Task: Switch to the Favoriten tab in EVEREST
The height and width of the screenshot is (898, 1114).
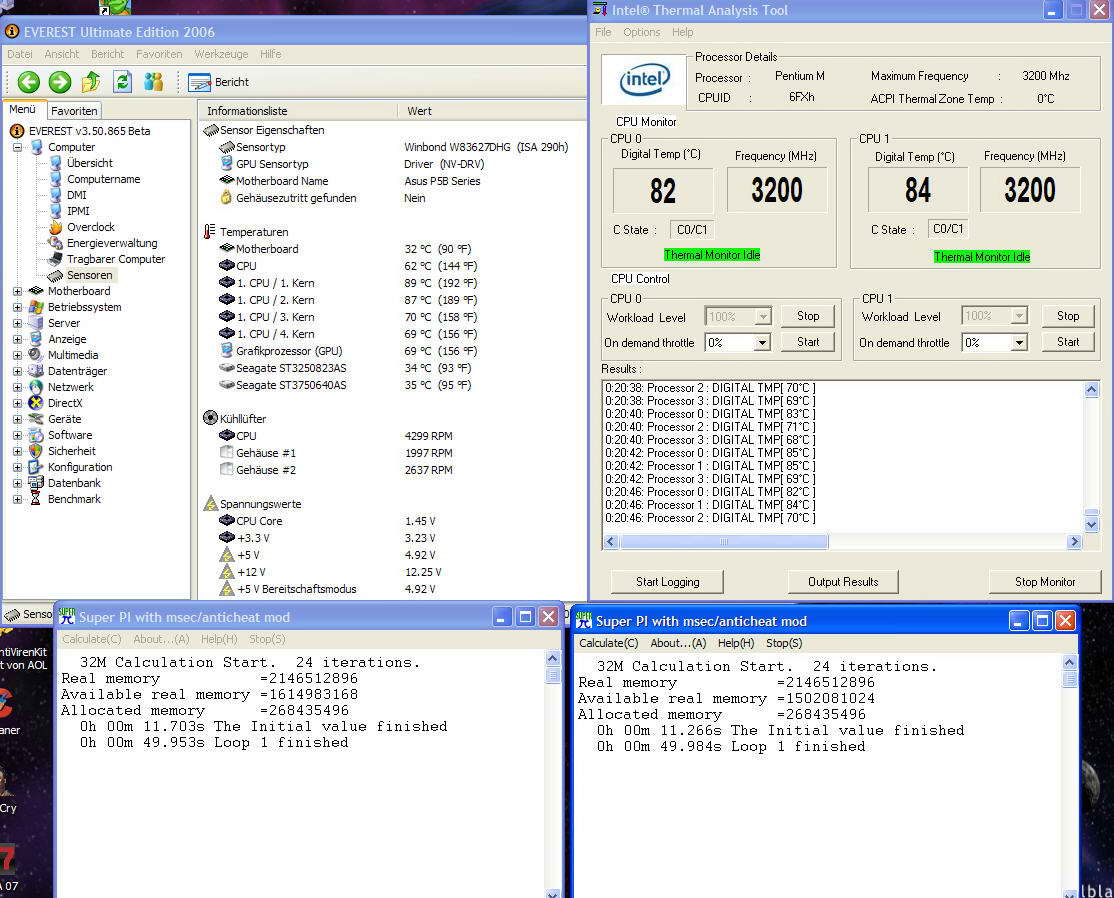Action: (74, 111)
